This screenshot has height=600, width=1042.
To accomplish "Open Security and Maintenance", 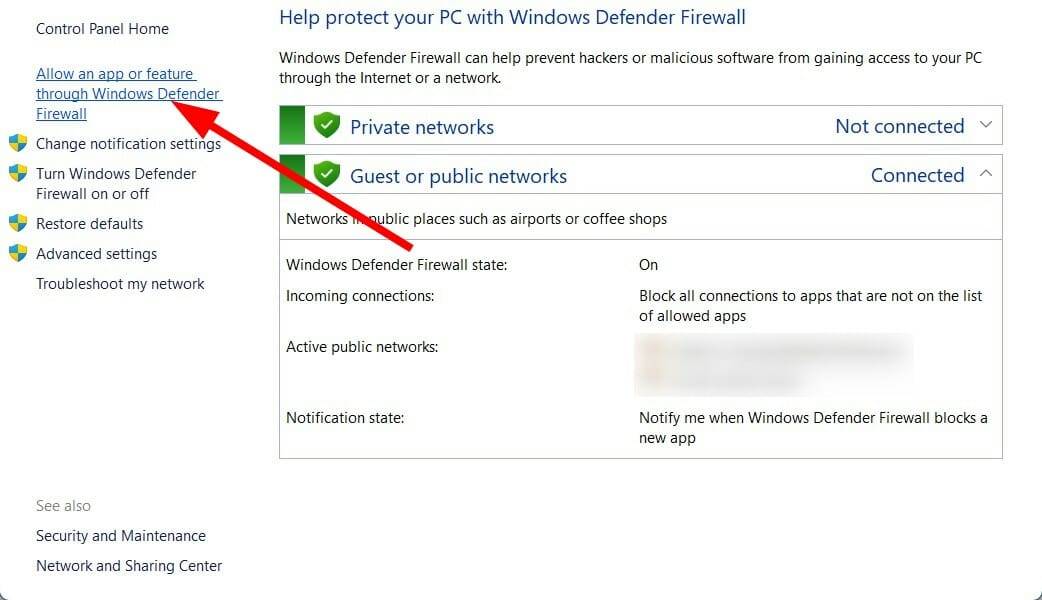I will pyautogui.click(x=120, y=536).
